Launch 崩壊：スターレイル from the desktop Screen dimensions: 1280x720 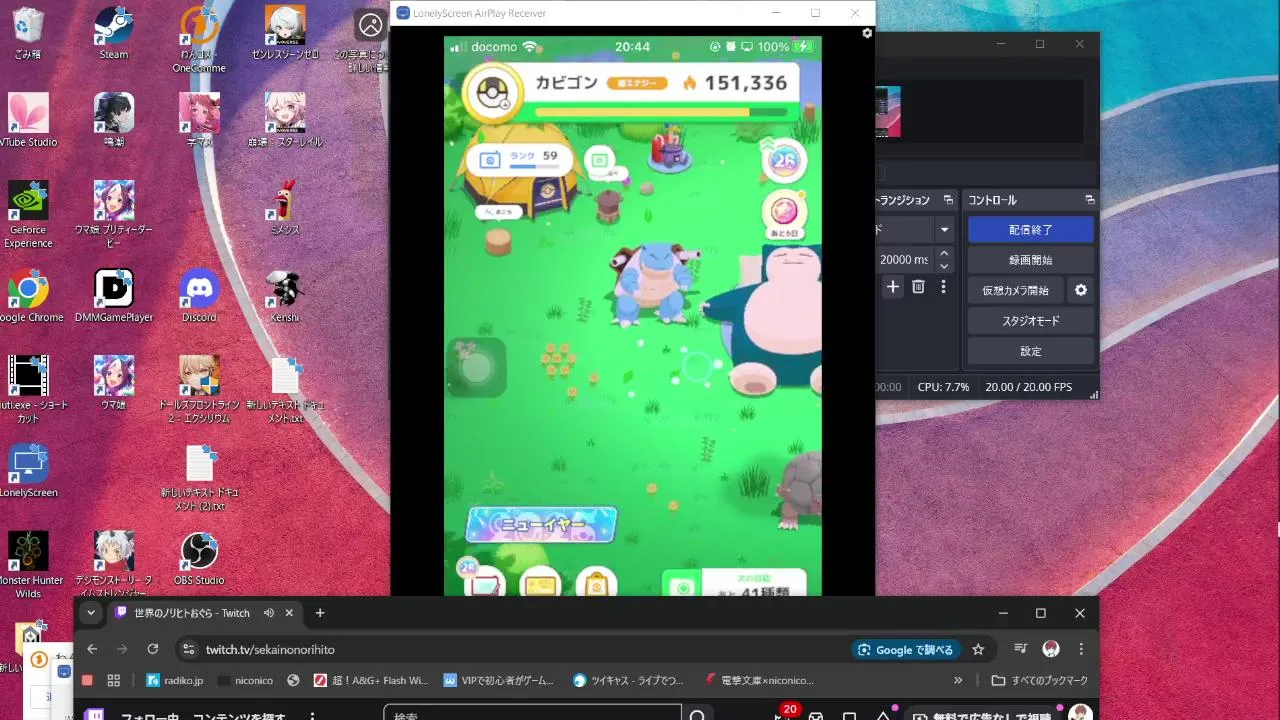[x=285, y=120]
